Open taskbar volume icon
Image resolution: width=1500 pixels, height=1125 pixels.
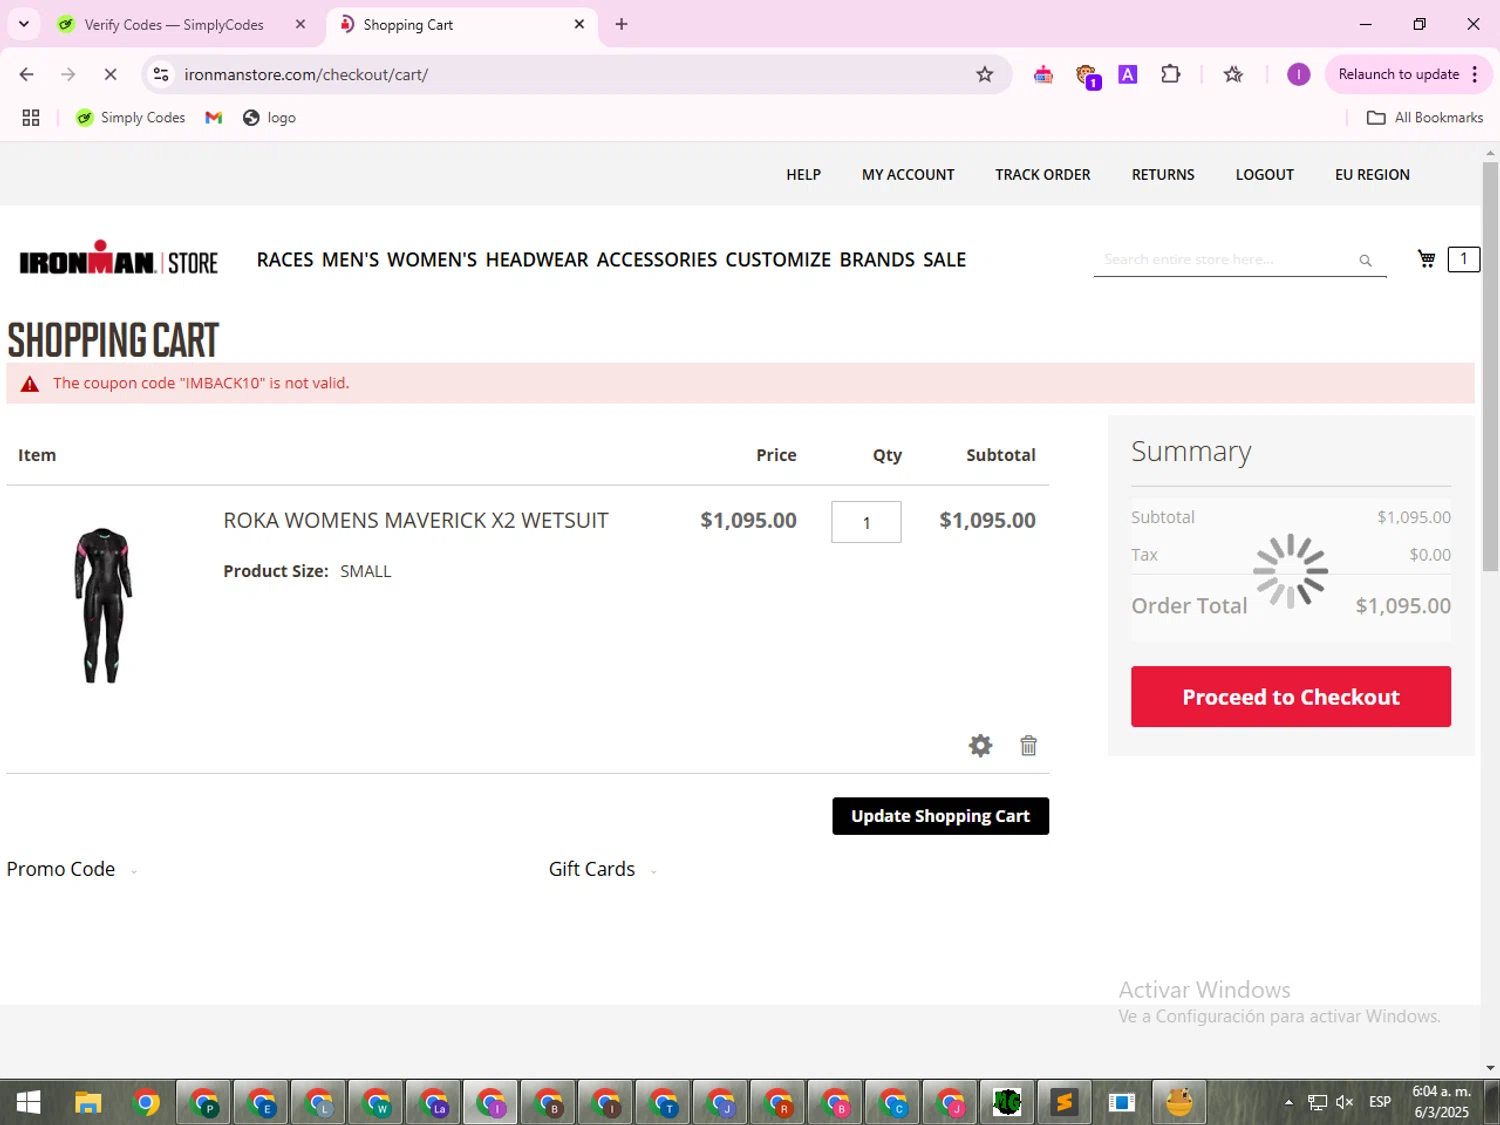tap(1345, 1102)
